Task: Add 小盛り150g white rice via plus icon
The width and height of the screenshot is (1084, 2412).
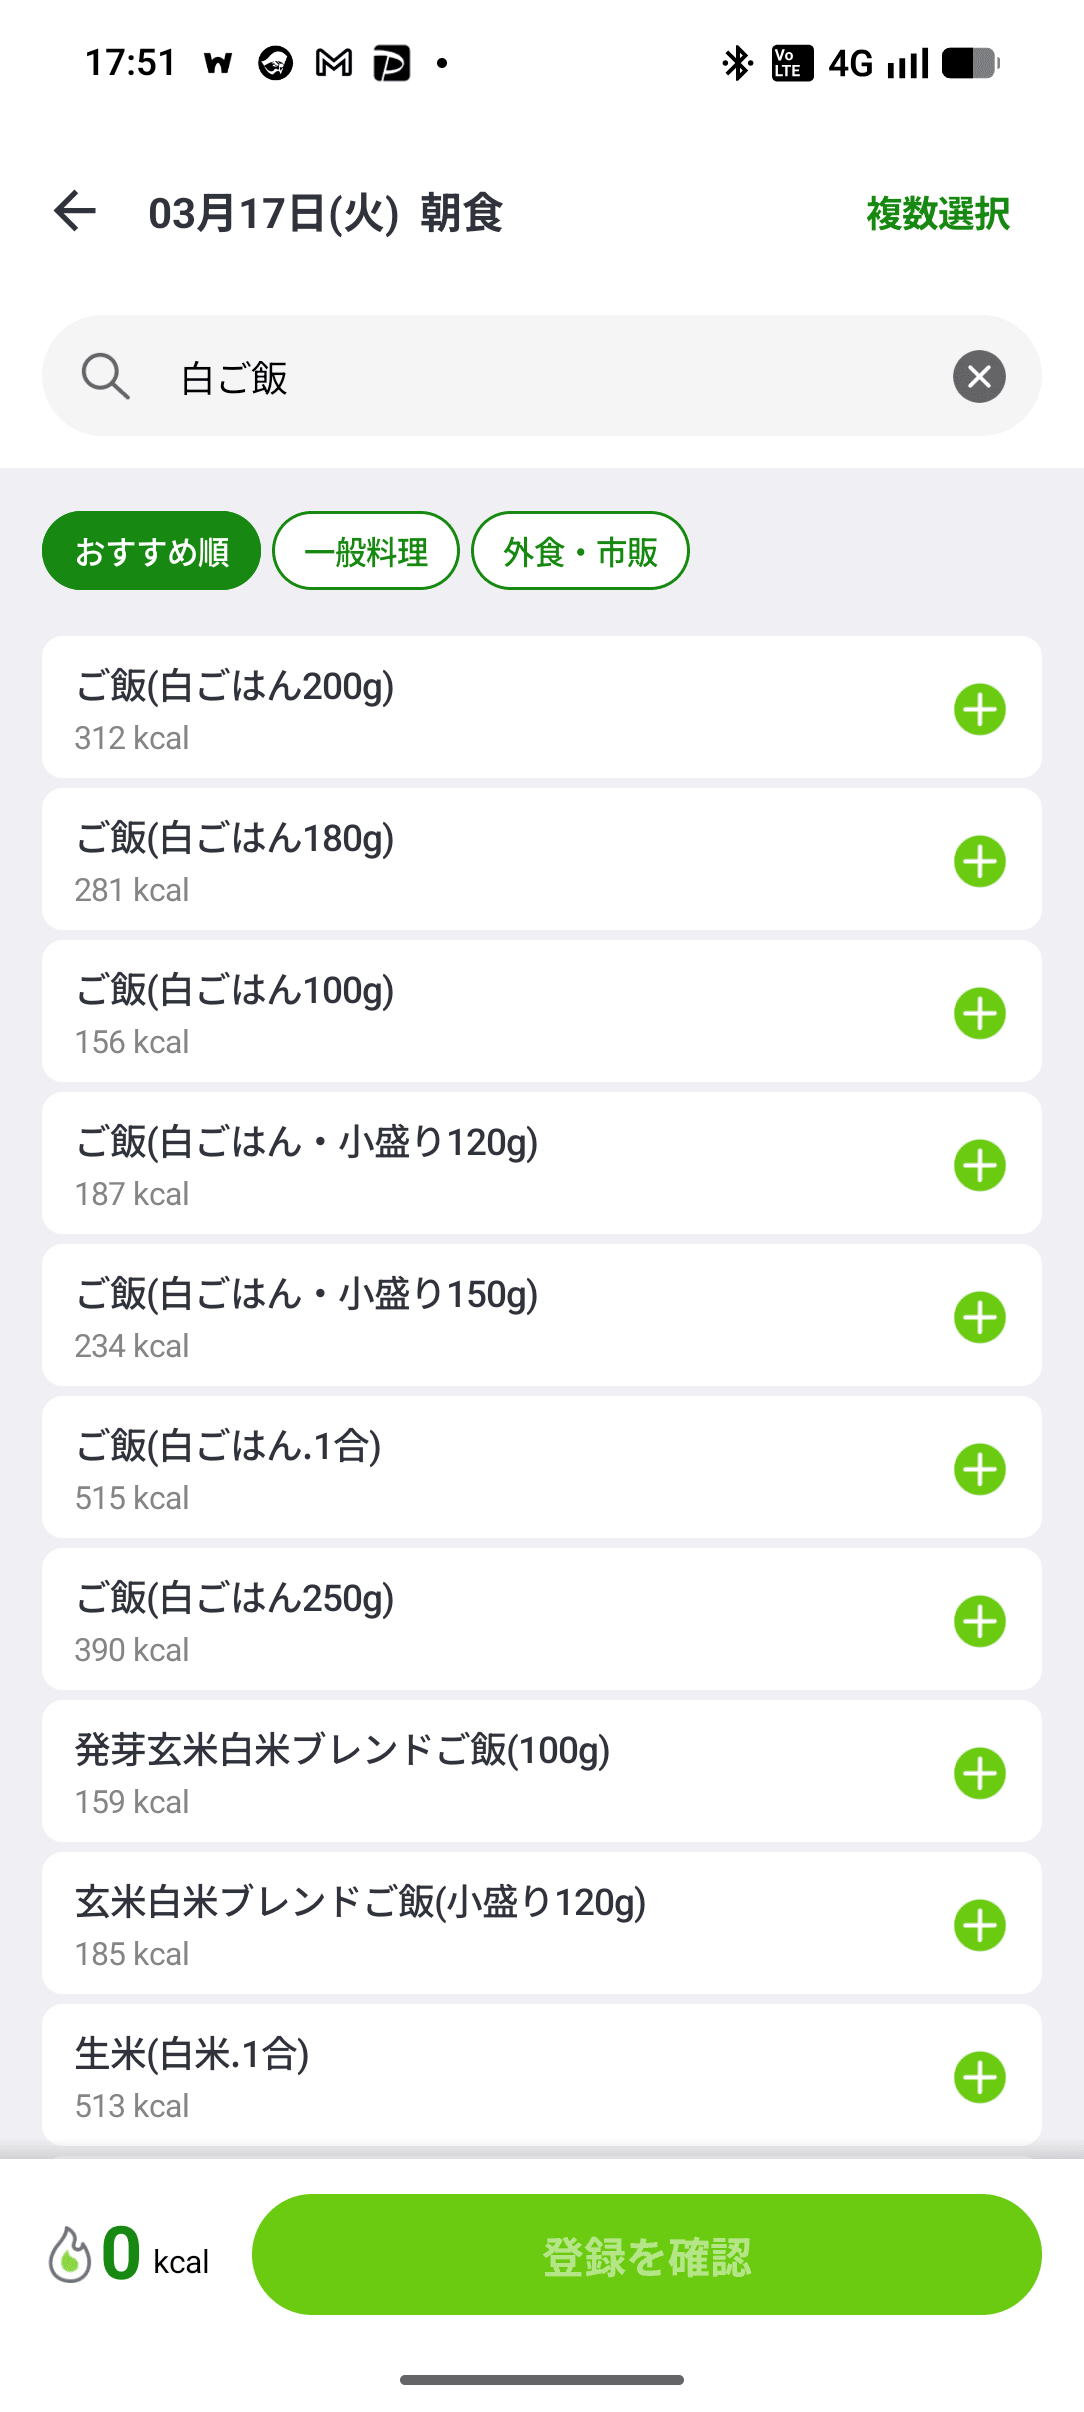Action: 979,1318
